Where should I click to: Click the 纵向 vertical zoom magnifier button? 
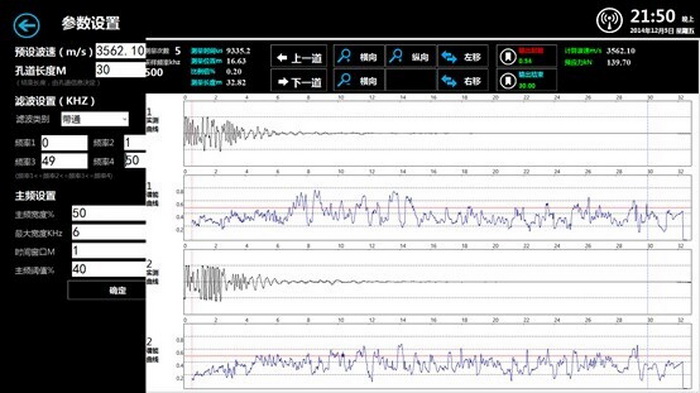[x=410, y=57]
